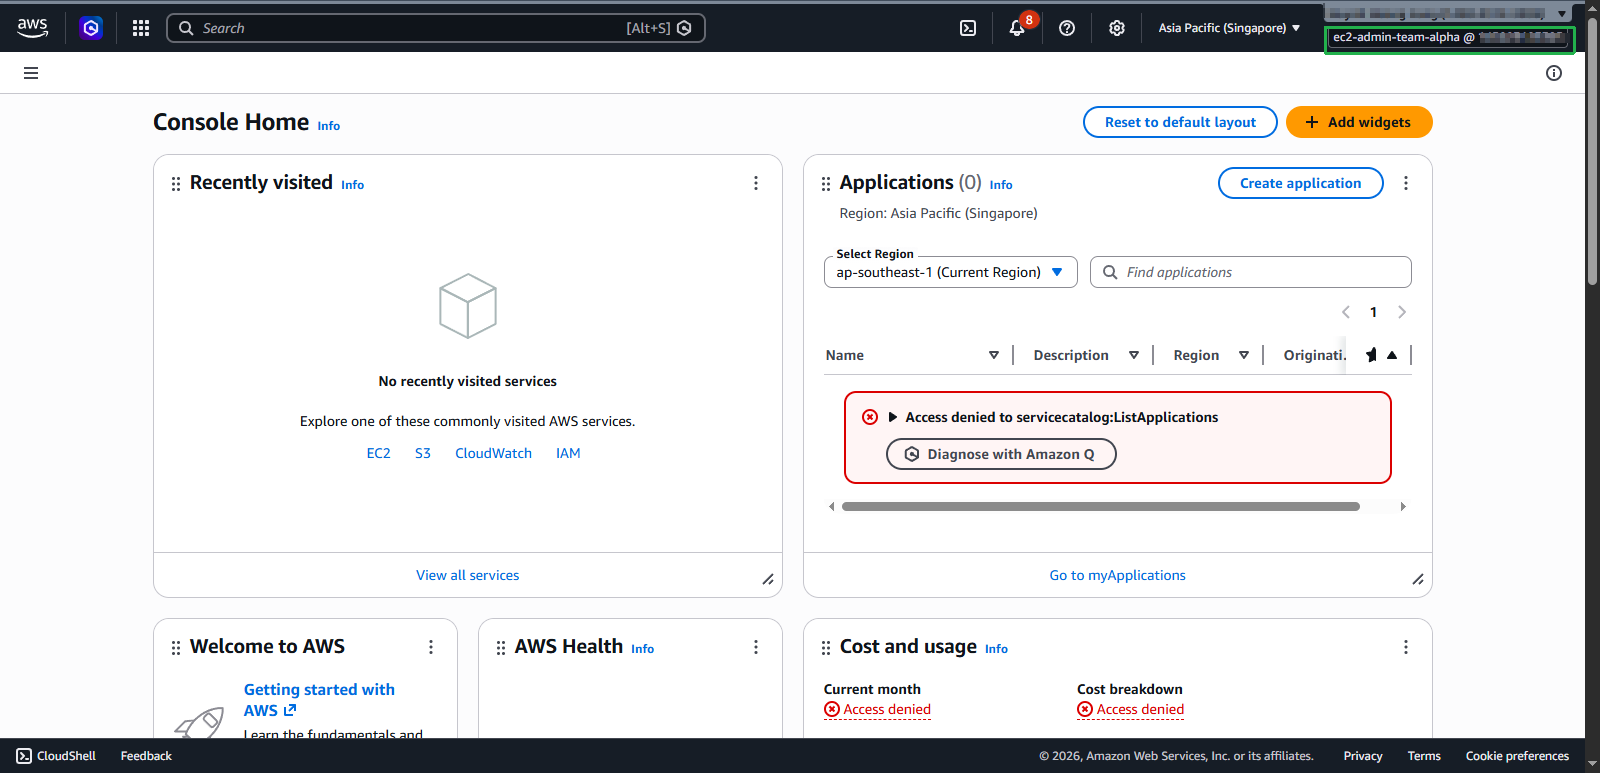Open the side navigation hamburger menu

click(x=31, y=73)
